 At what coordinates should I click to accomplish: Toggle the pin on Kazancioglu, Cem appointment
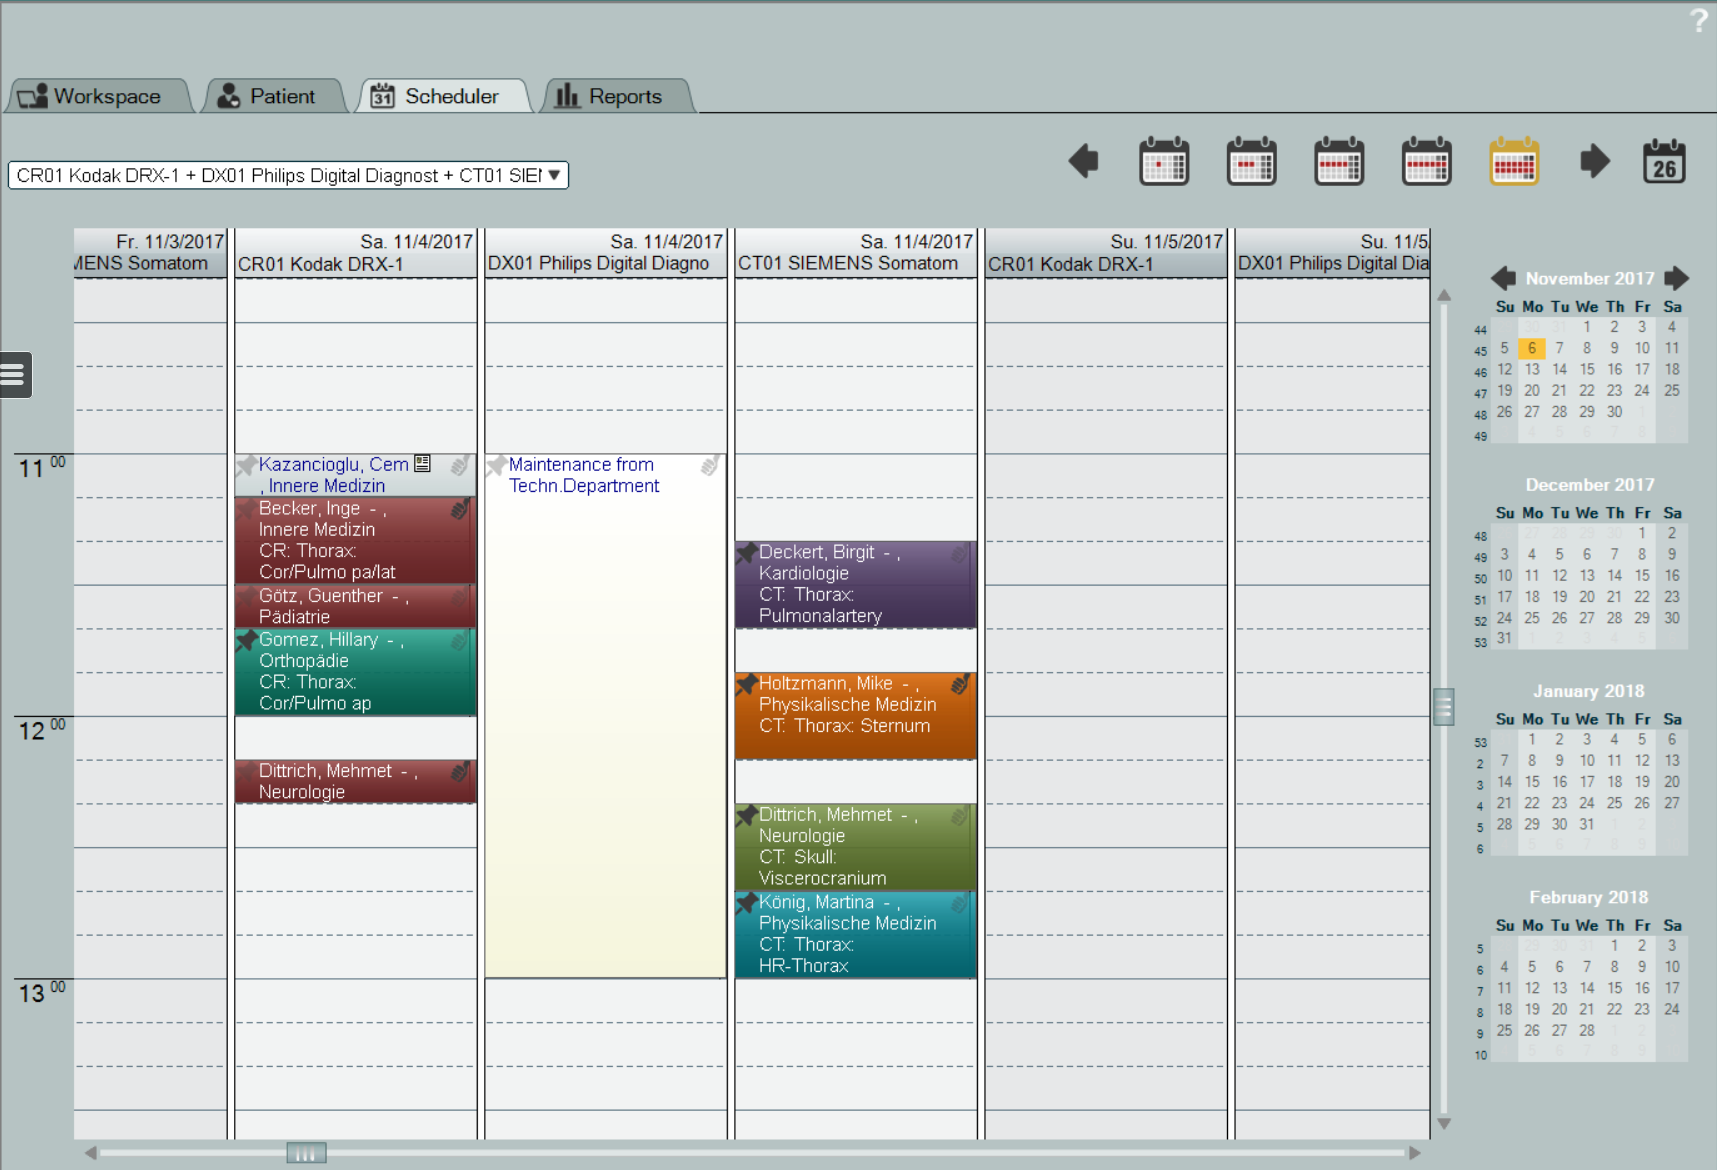tap(246, 465)
